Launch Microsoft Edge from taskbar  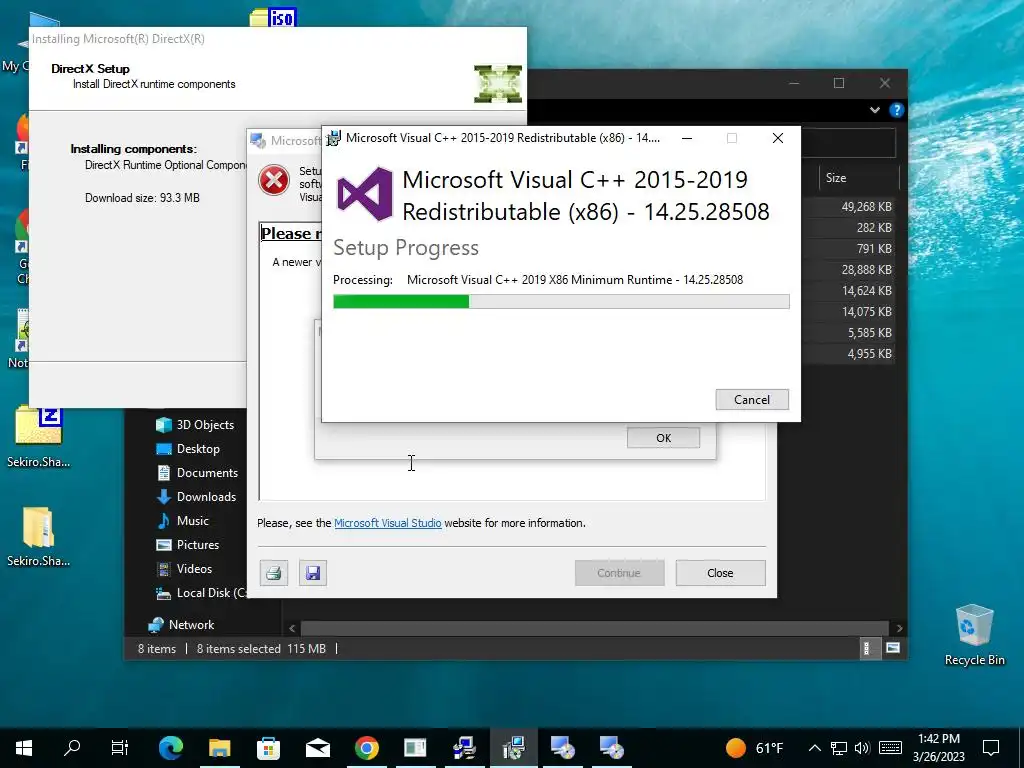tap(170, 748)
